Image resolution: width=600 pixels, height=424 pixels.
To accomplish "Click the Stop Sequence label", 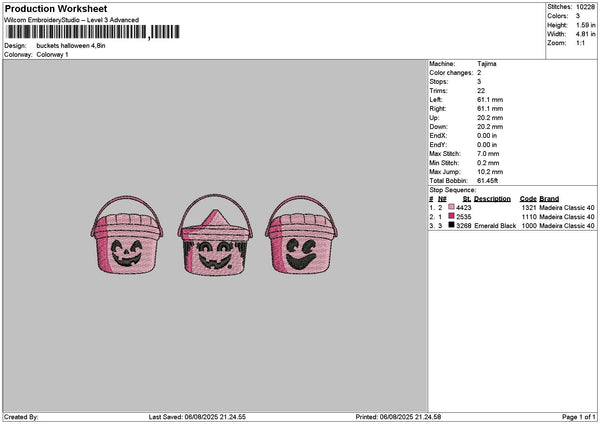I will coord(453,190).
